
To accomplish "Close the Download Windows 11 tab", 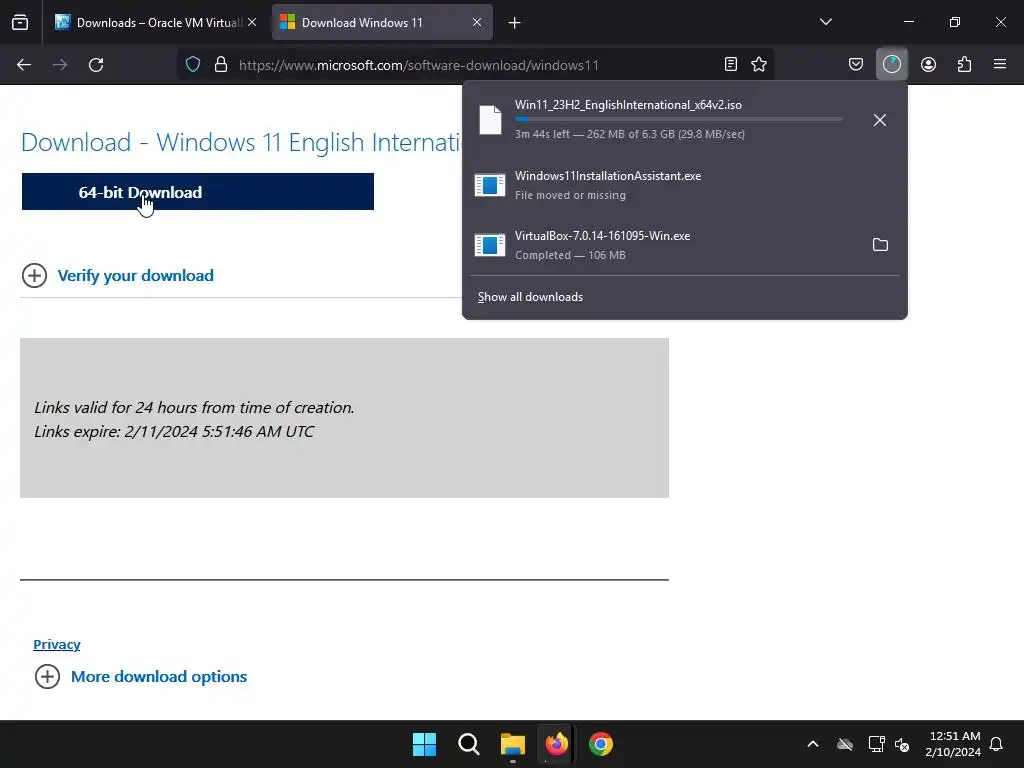I will 477,22.
